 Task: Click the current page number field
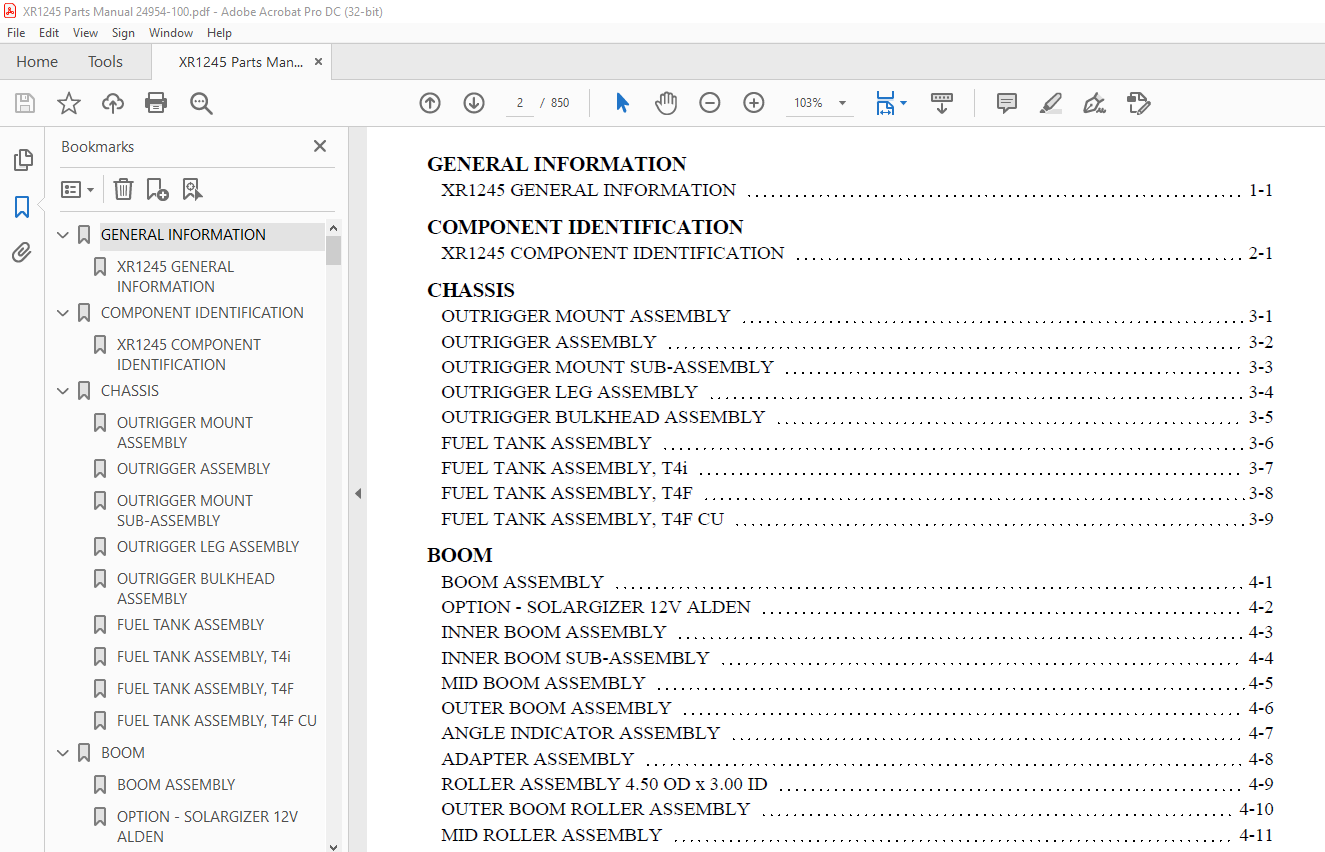tap(520, 103)
